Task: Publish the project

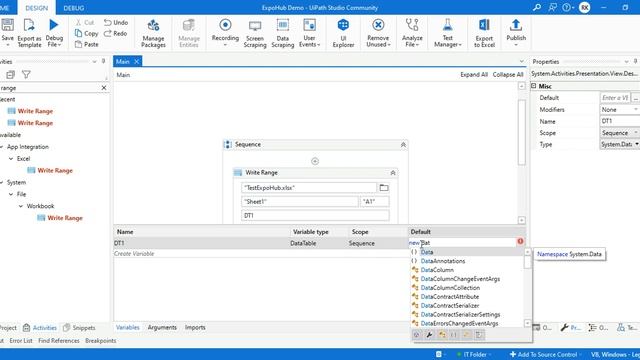Action: click(516, 32)
